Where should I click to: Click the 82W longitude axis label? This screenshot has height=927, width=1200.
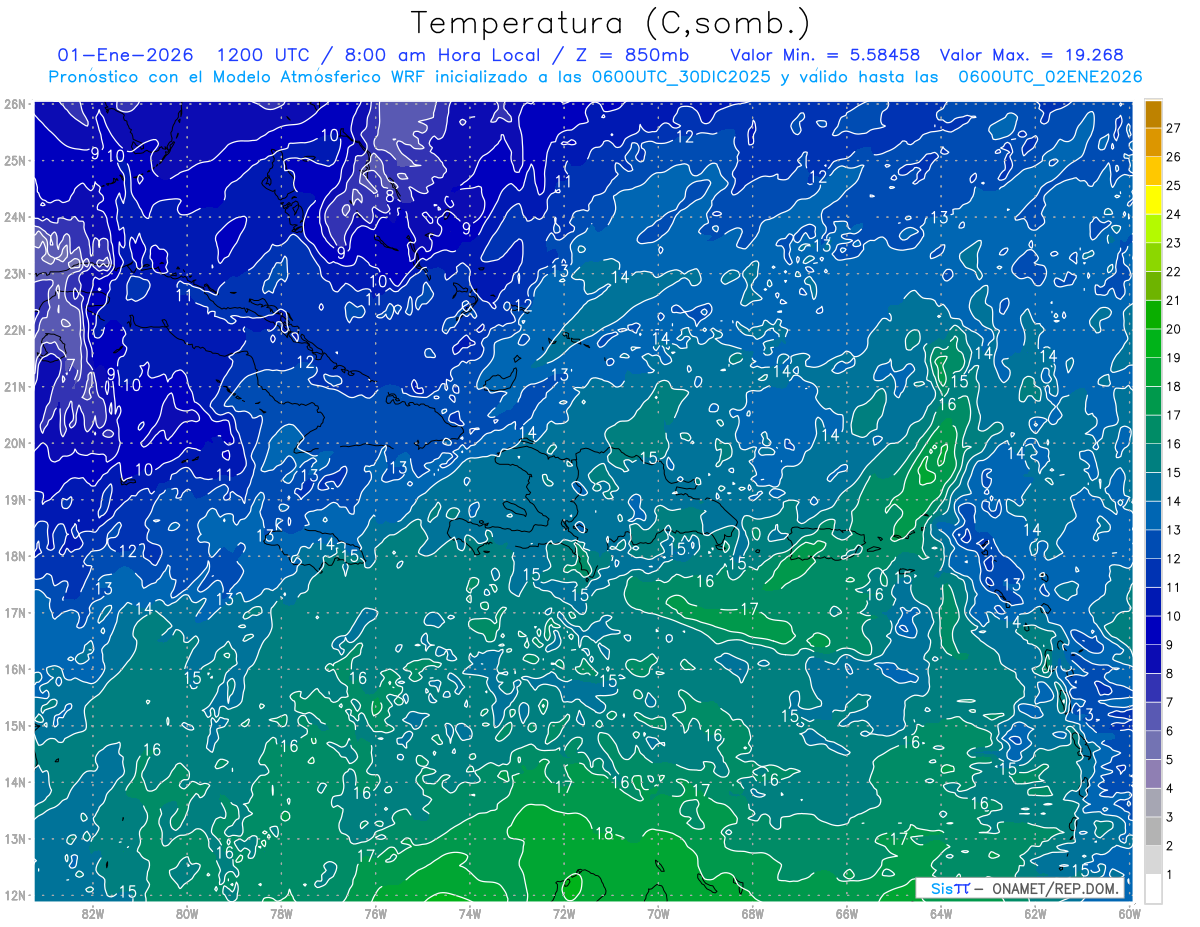point(92,913)
